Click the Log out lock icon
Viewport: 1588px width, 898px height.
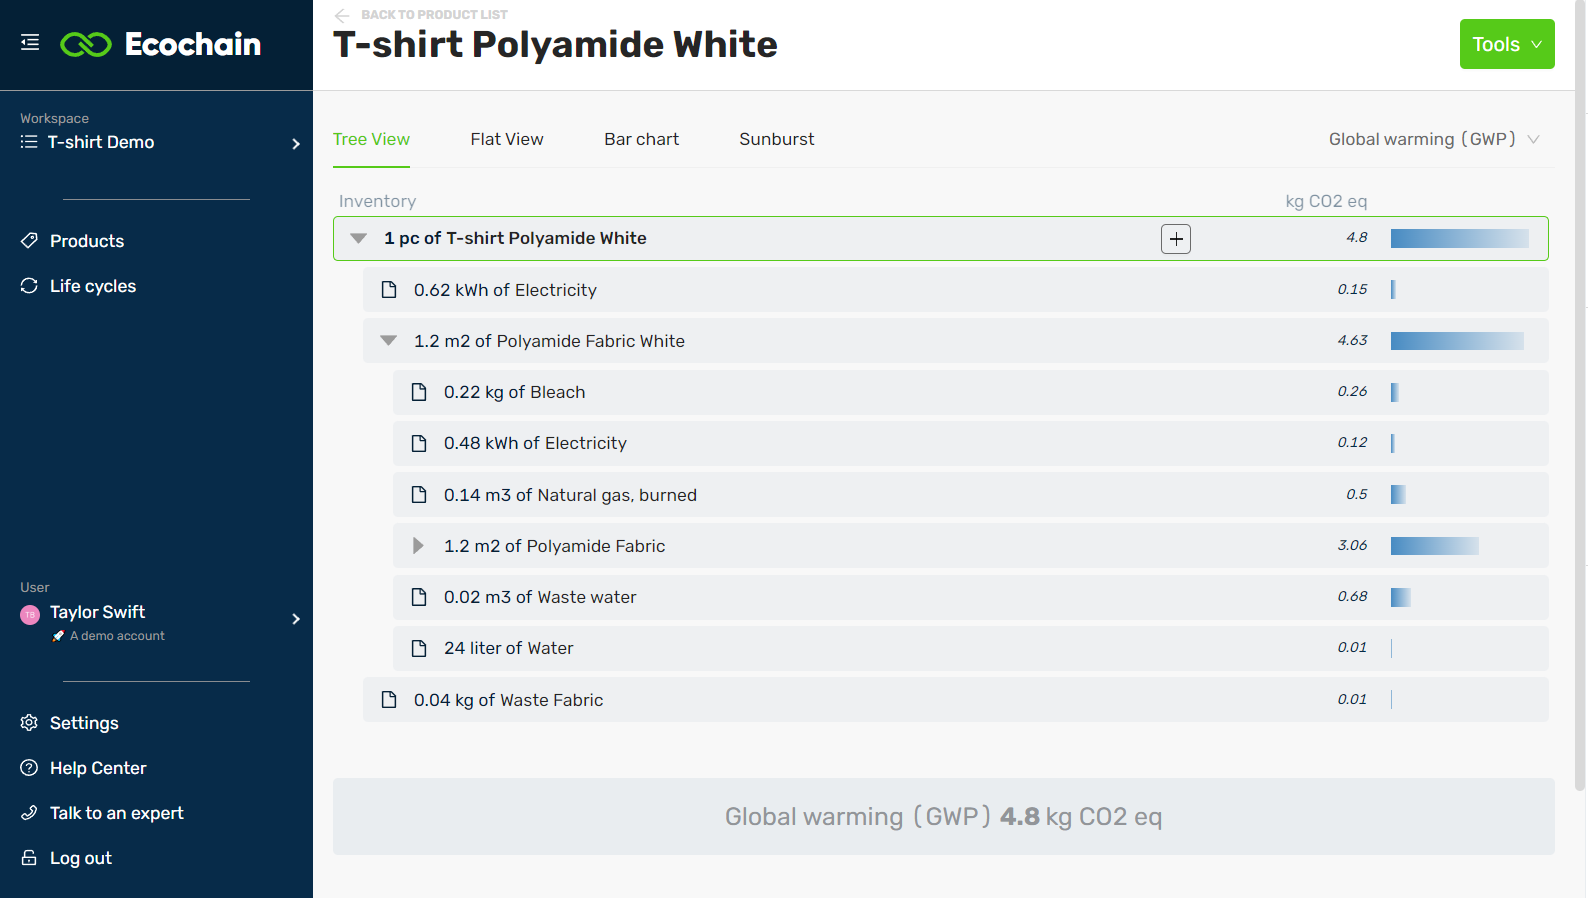coord(29,858)
